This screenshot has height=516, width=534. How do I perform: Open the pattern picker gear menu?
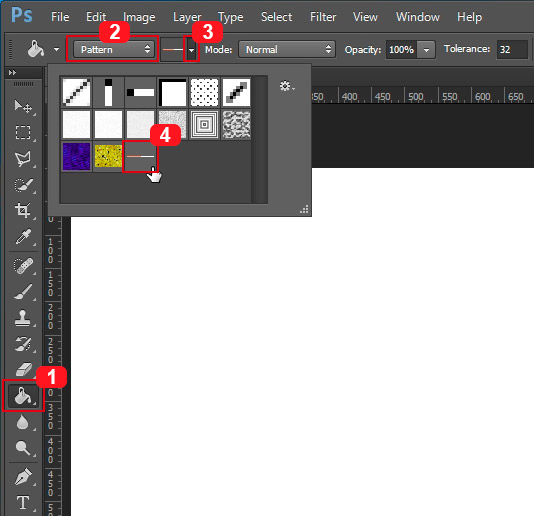click(x=287, y=86)
